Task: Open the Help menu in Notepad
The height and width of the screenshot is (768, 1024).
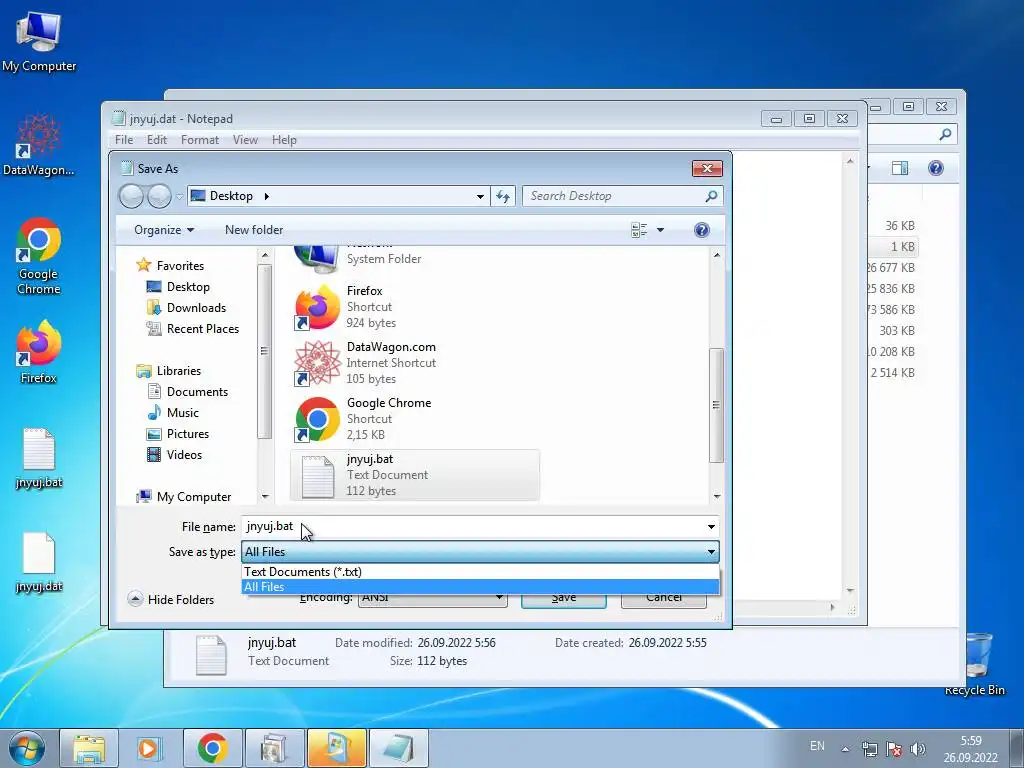Action: click(284, 140)
